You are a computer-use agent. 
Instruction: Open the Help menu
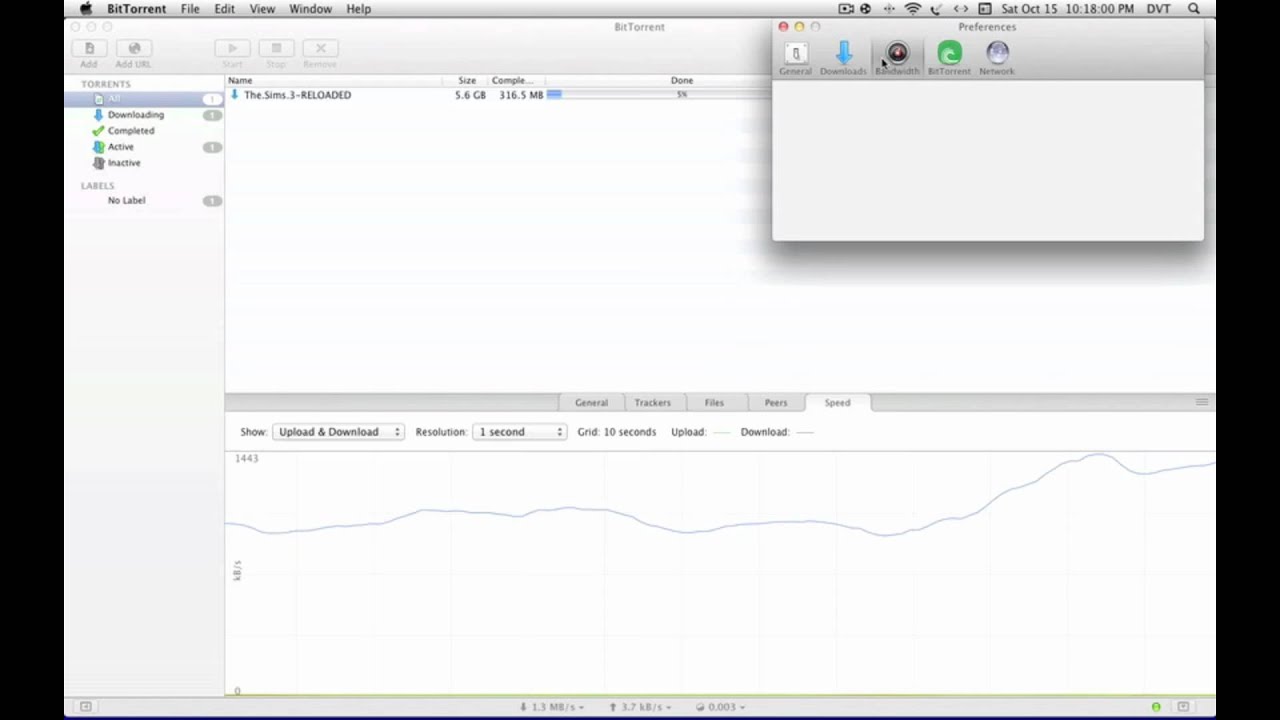pyautogui.click(x=359, y=9)
